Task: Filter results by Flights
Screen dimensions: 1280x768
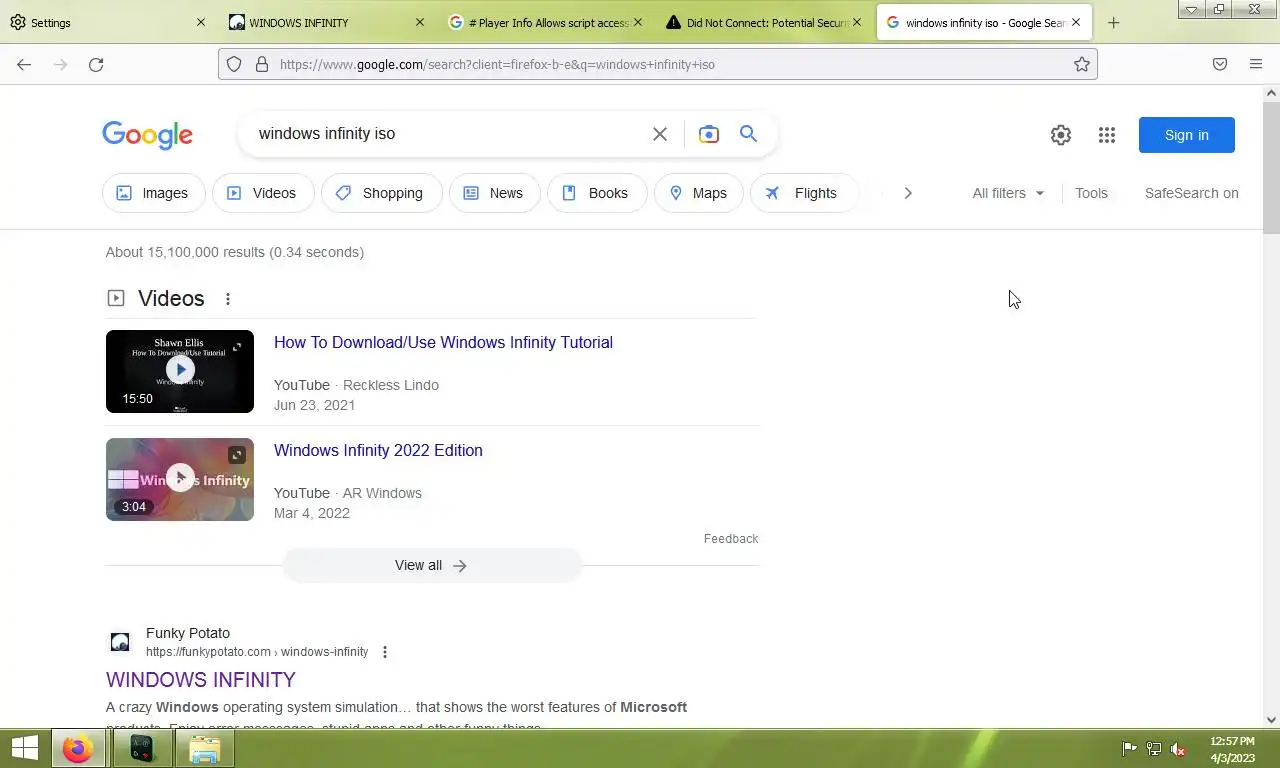Action: pos(804,193)
